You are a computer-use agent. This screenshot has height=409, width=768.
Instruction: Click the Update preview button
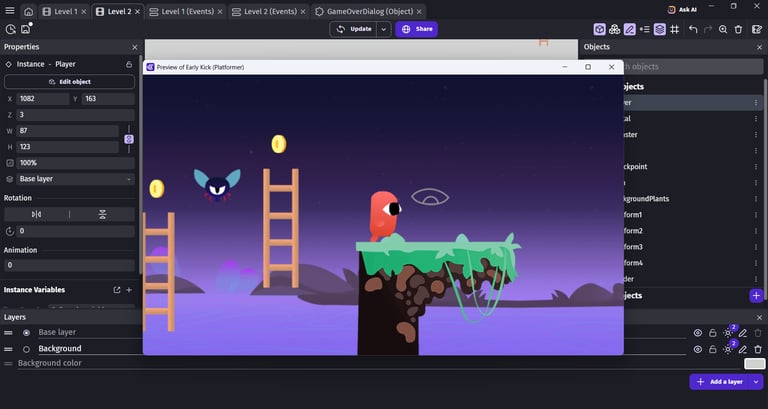354,29
